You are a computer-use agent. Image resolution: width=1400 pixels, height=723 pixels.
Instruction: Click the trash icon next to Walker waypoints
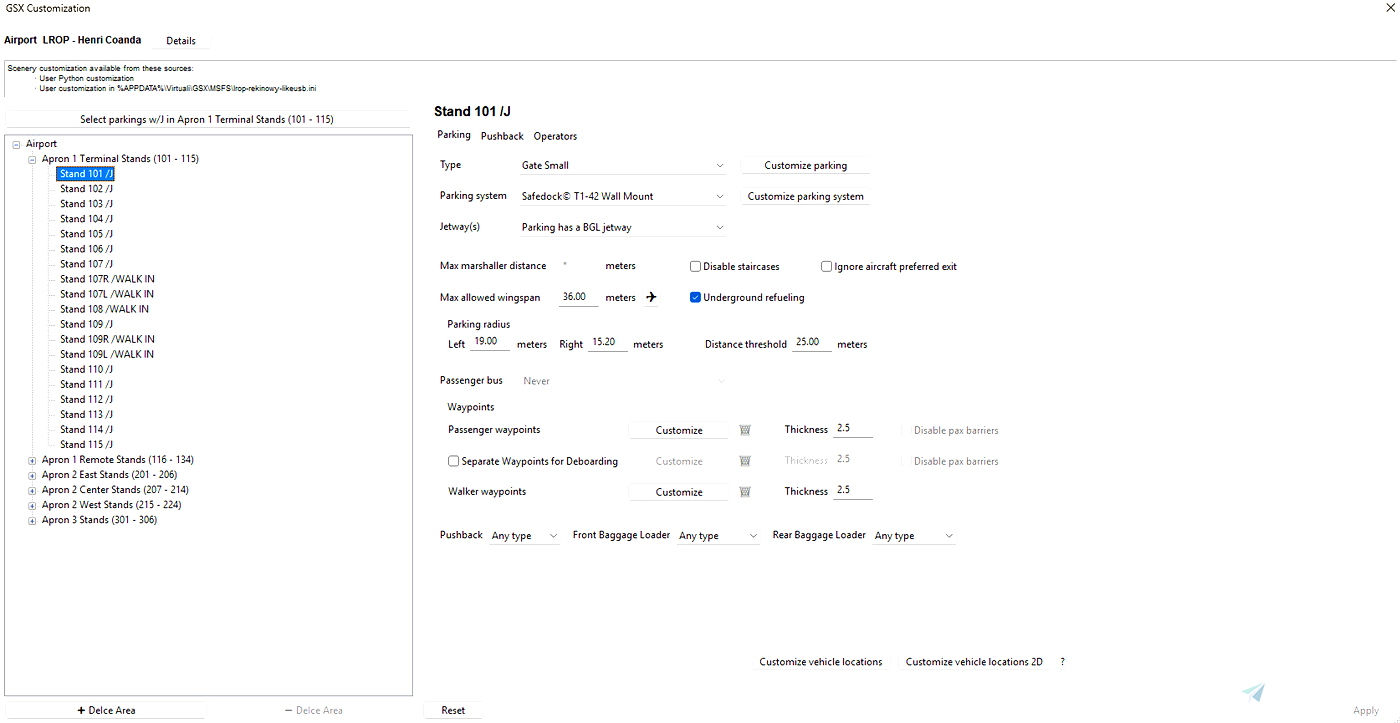[744, 491]
